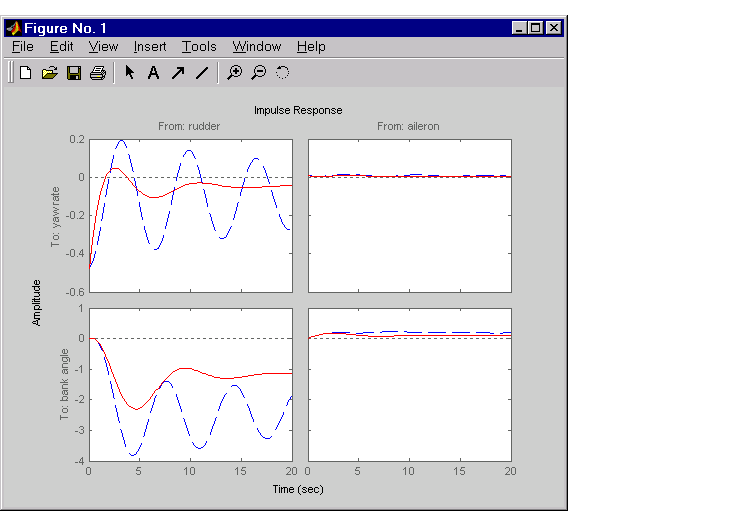The image size is (750, 517).
Task: Click the Help menu item
Action: 311,46
